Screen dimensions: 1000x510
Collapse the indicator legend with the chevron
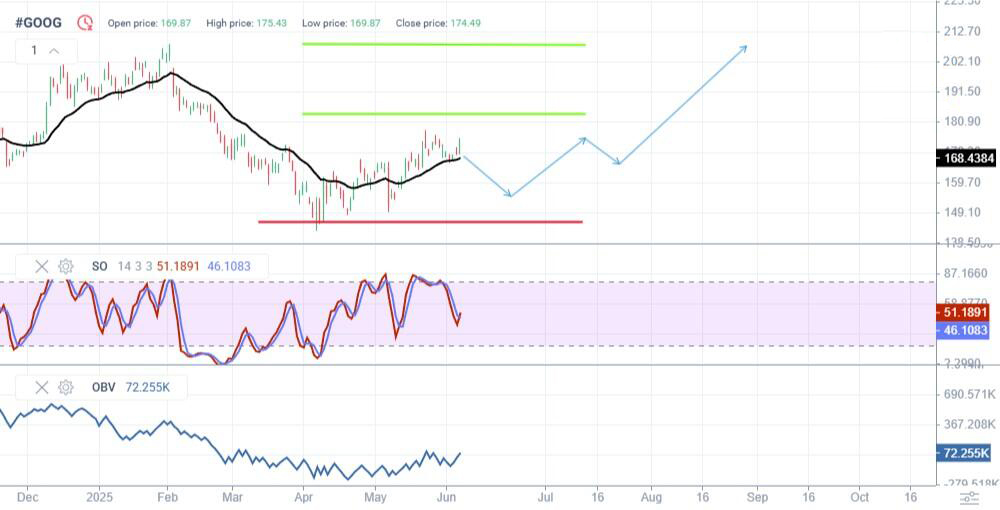click(x=54, y=51)
